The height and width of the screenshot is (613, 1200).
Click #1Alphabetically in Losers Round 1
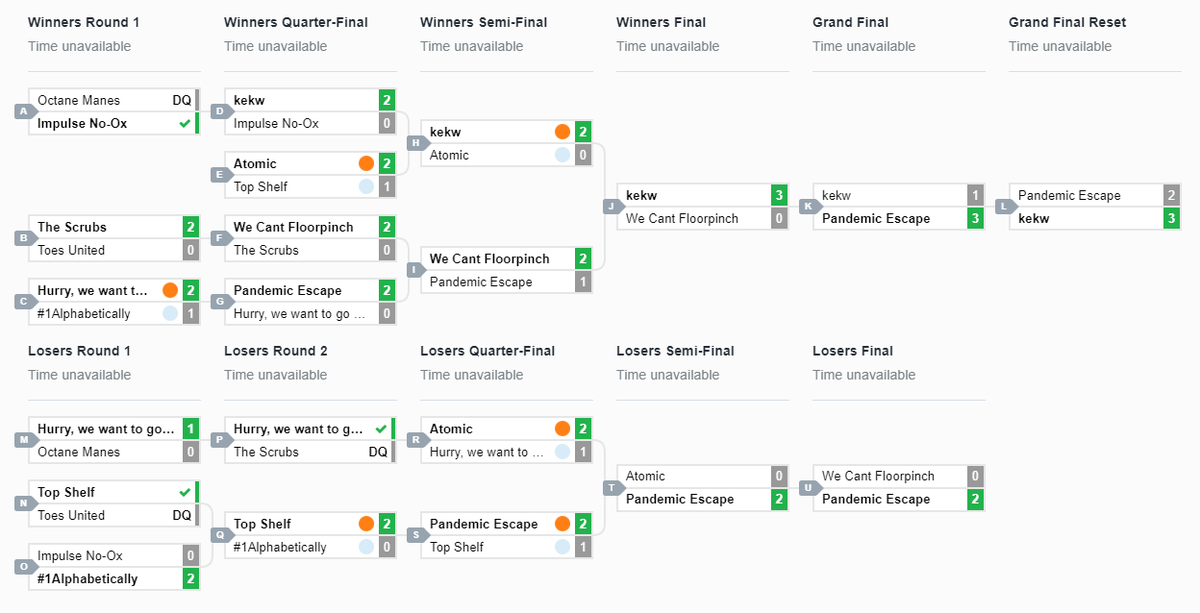[88, 579]
